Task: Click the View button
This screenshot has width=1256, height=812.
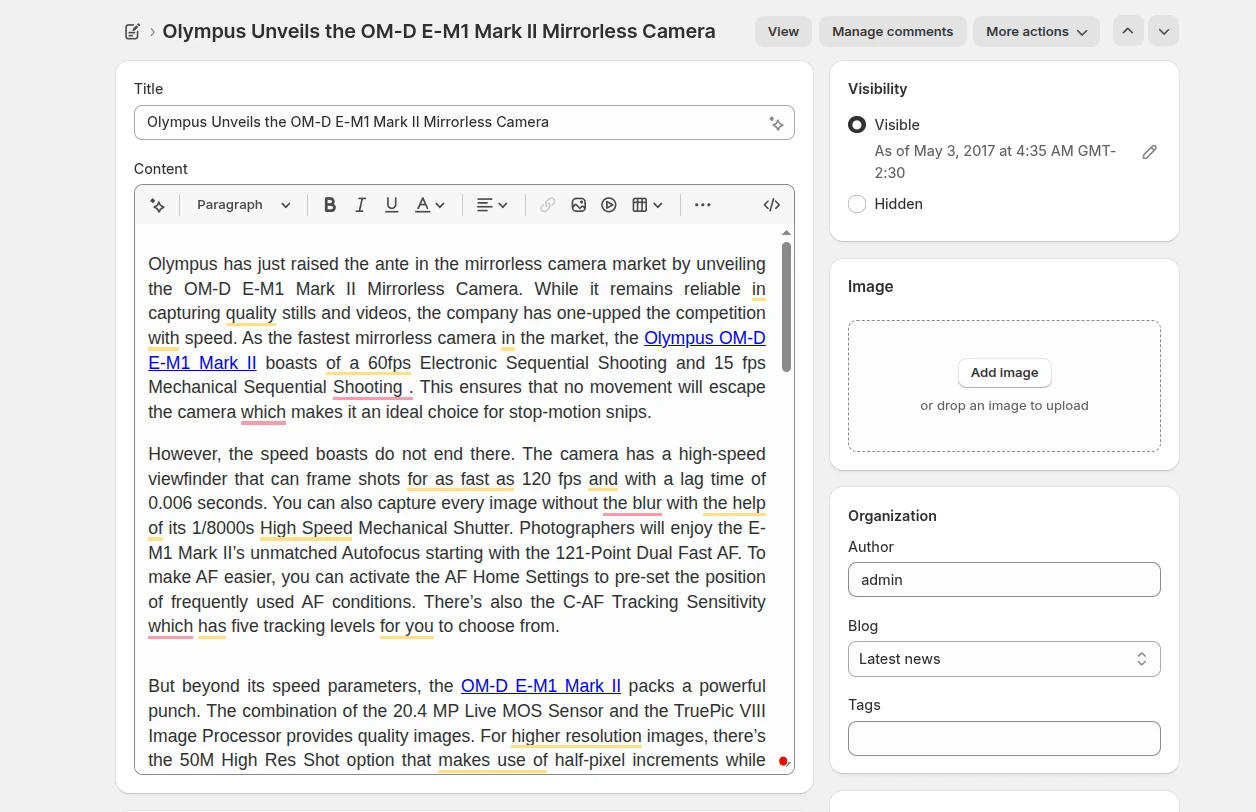Action: (x=783, y=31)
